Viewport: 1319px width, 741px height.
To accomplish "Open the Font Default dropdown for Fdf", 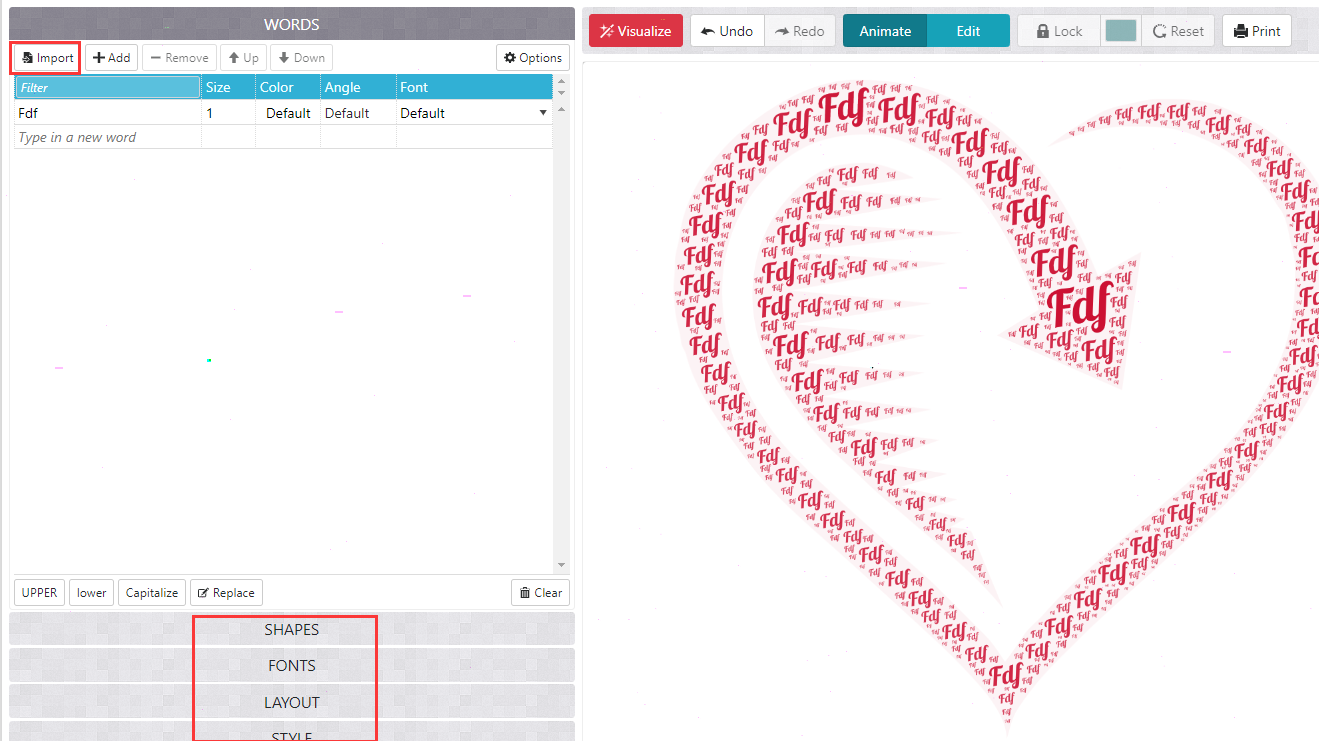I will click(x=474, y=113).
